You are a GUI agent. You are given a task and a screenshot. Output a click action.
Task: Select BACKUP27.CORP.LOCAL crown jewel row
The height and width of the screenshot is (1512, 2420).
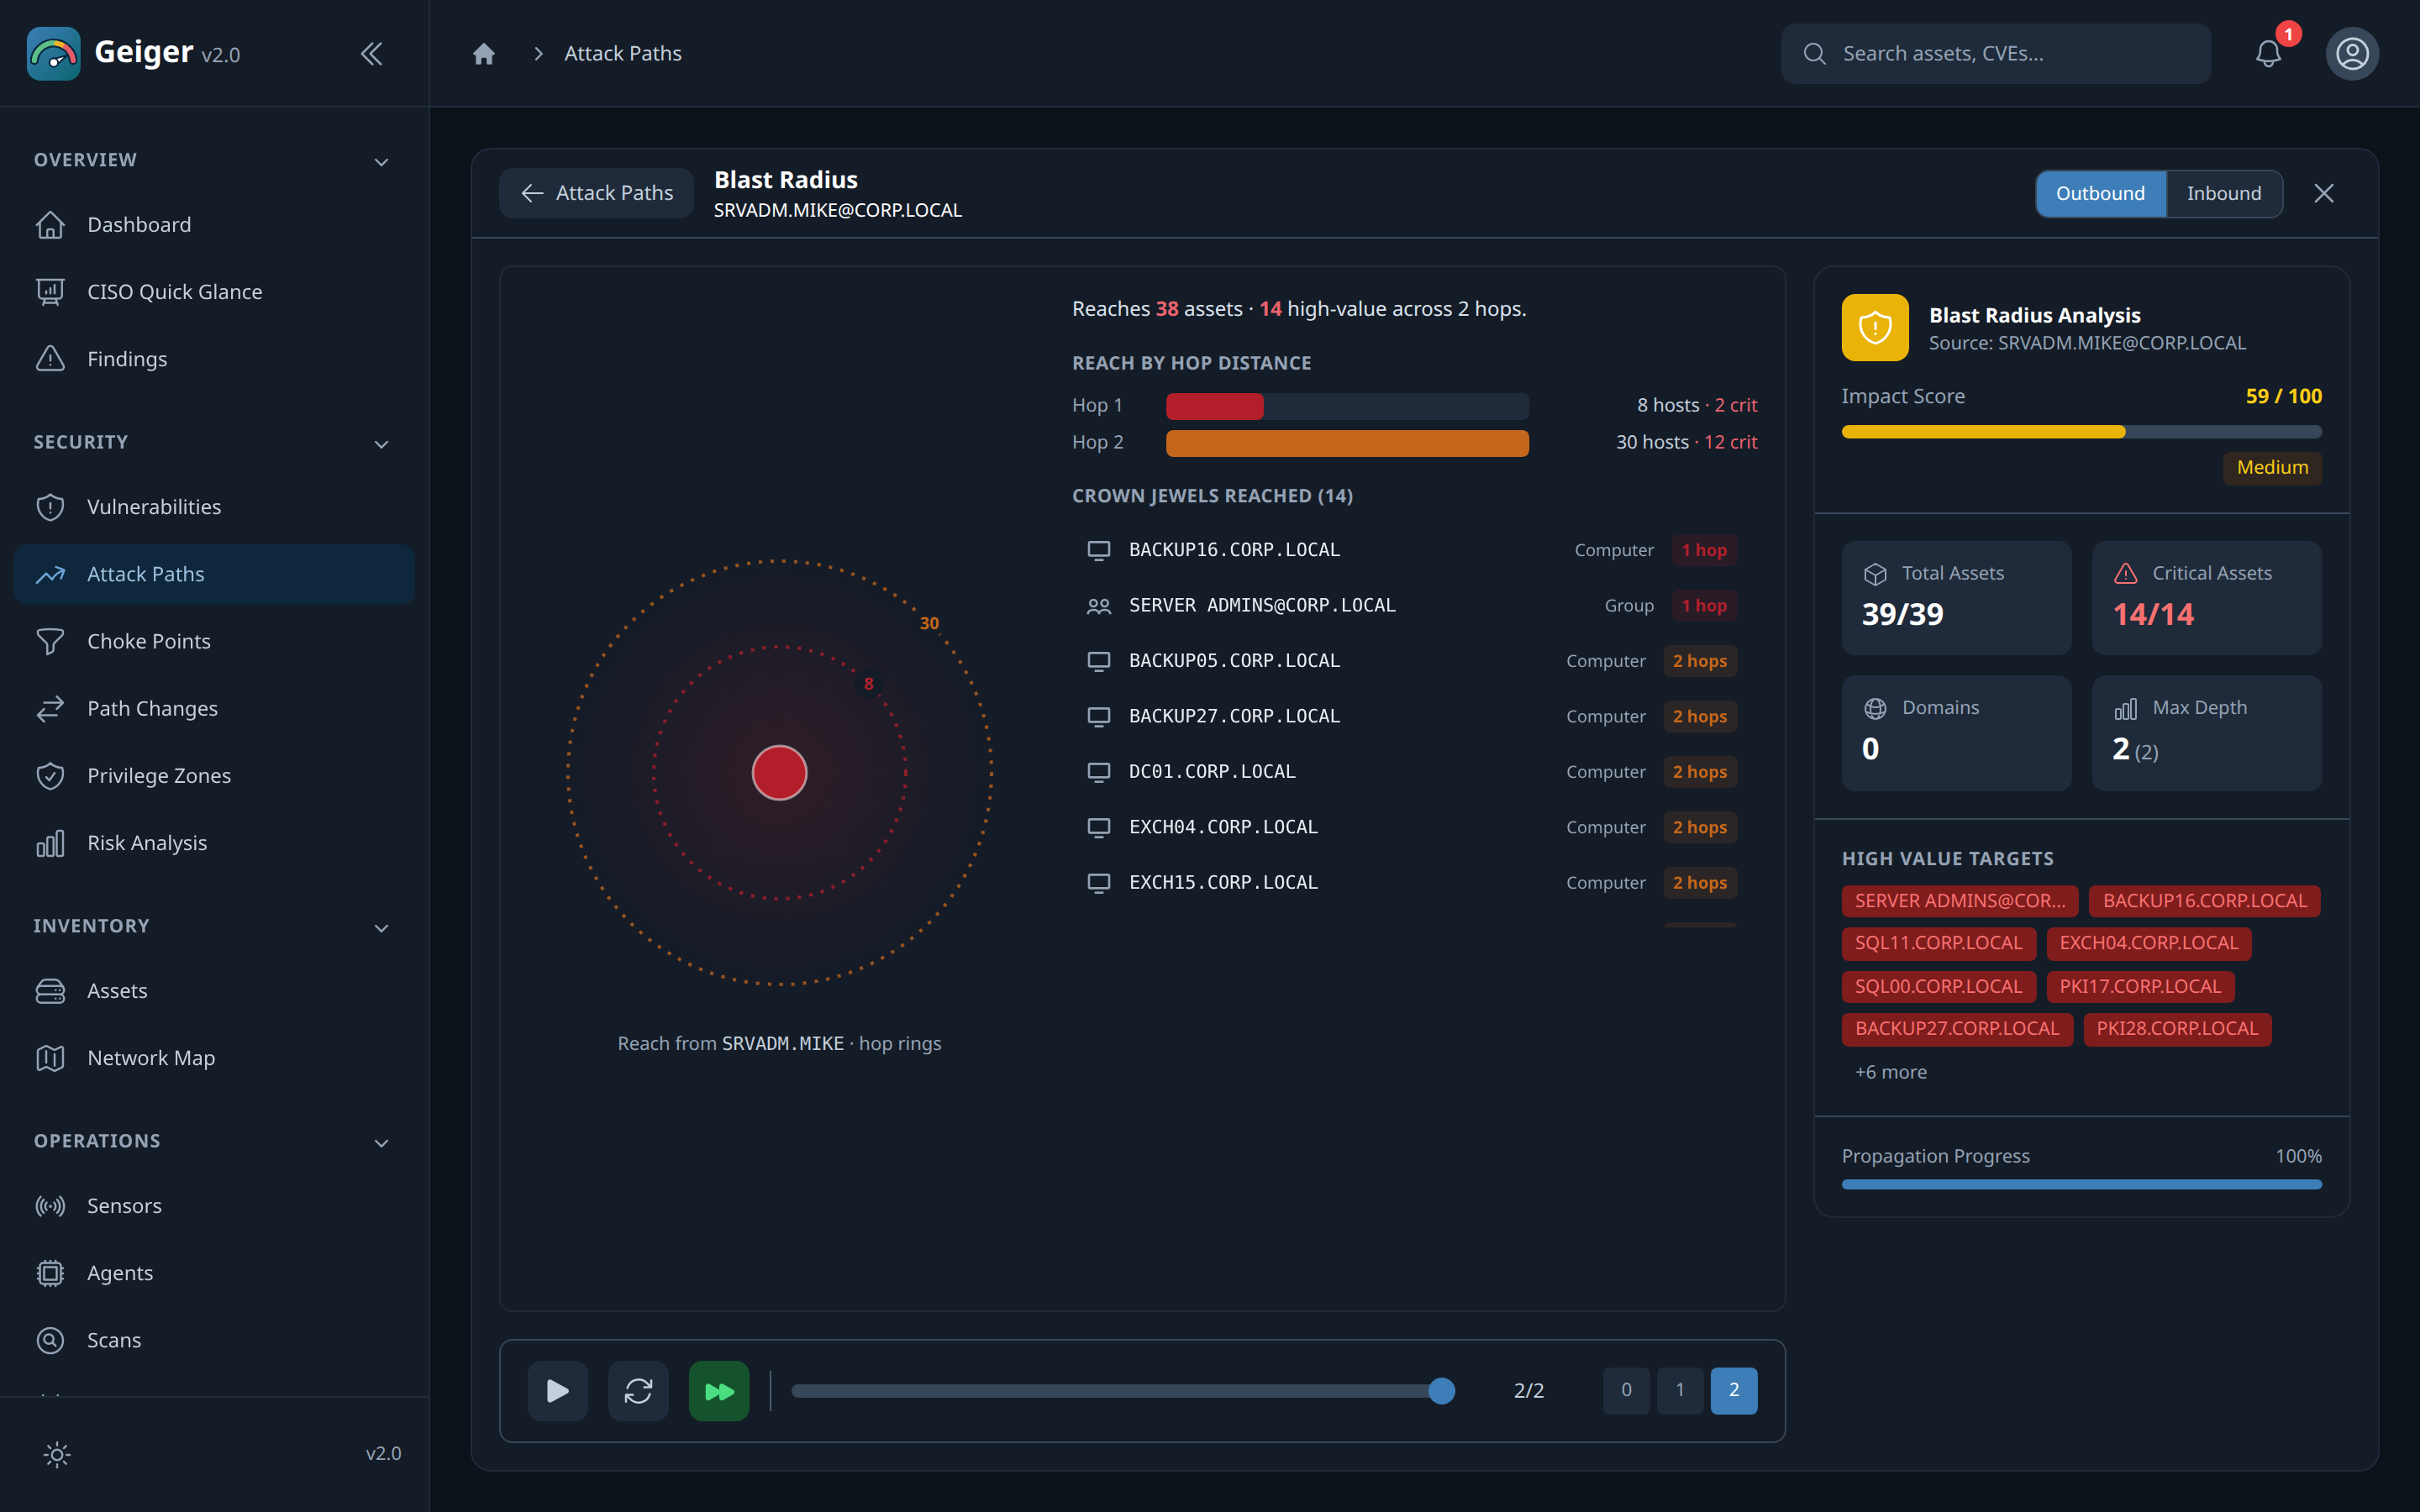pos(1414,716)
